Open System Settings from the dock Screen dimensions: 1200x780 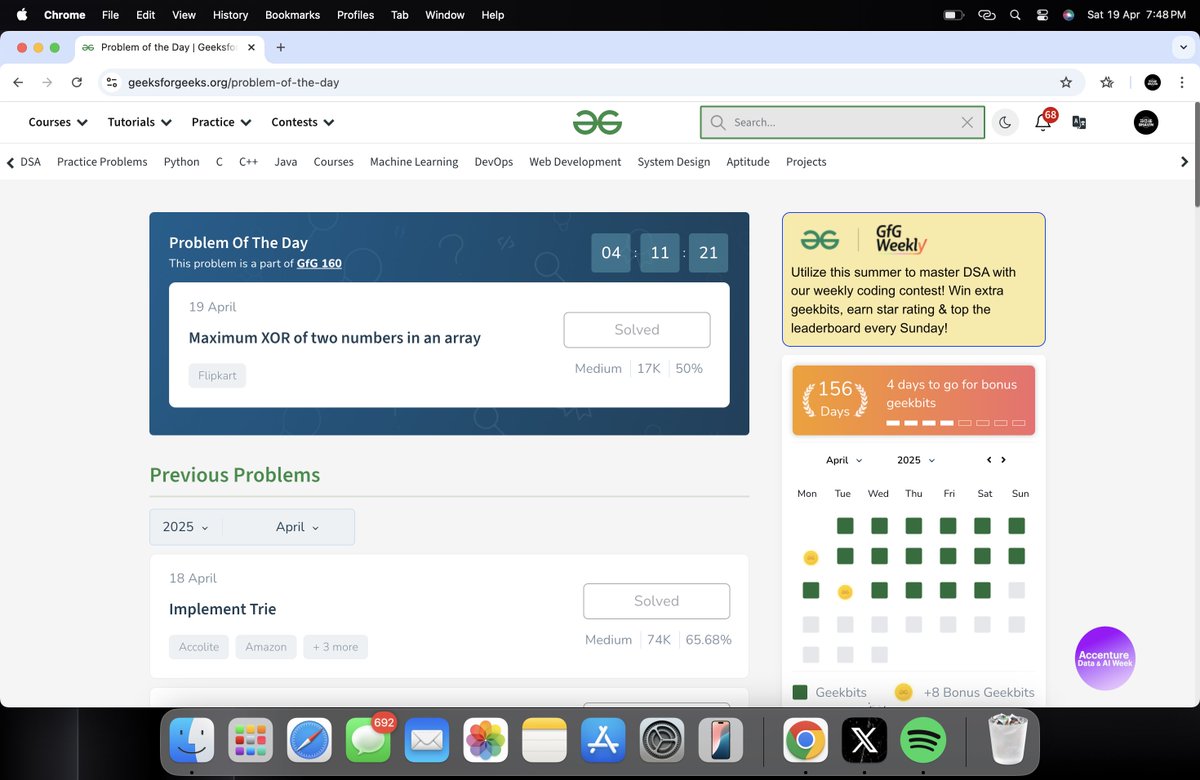662,741
